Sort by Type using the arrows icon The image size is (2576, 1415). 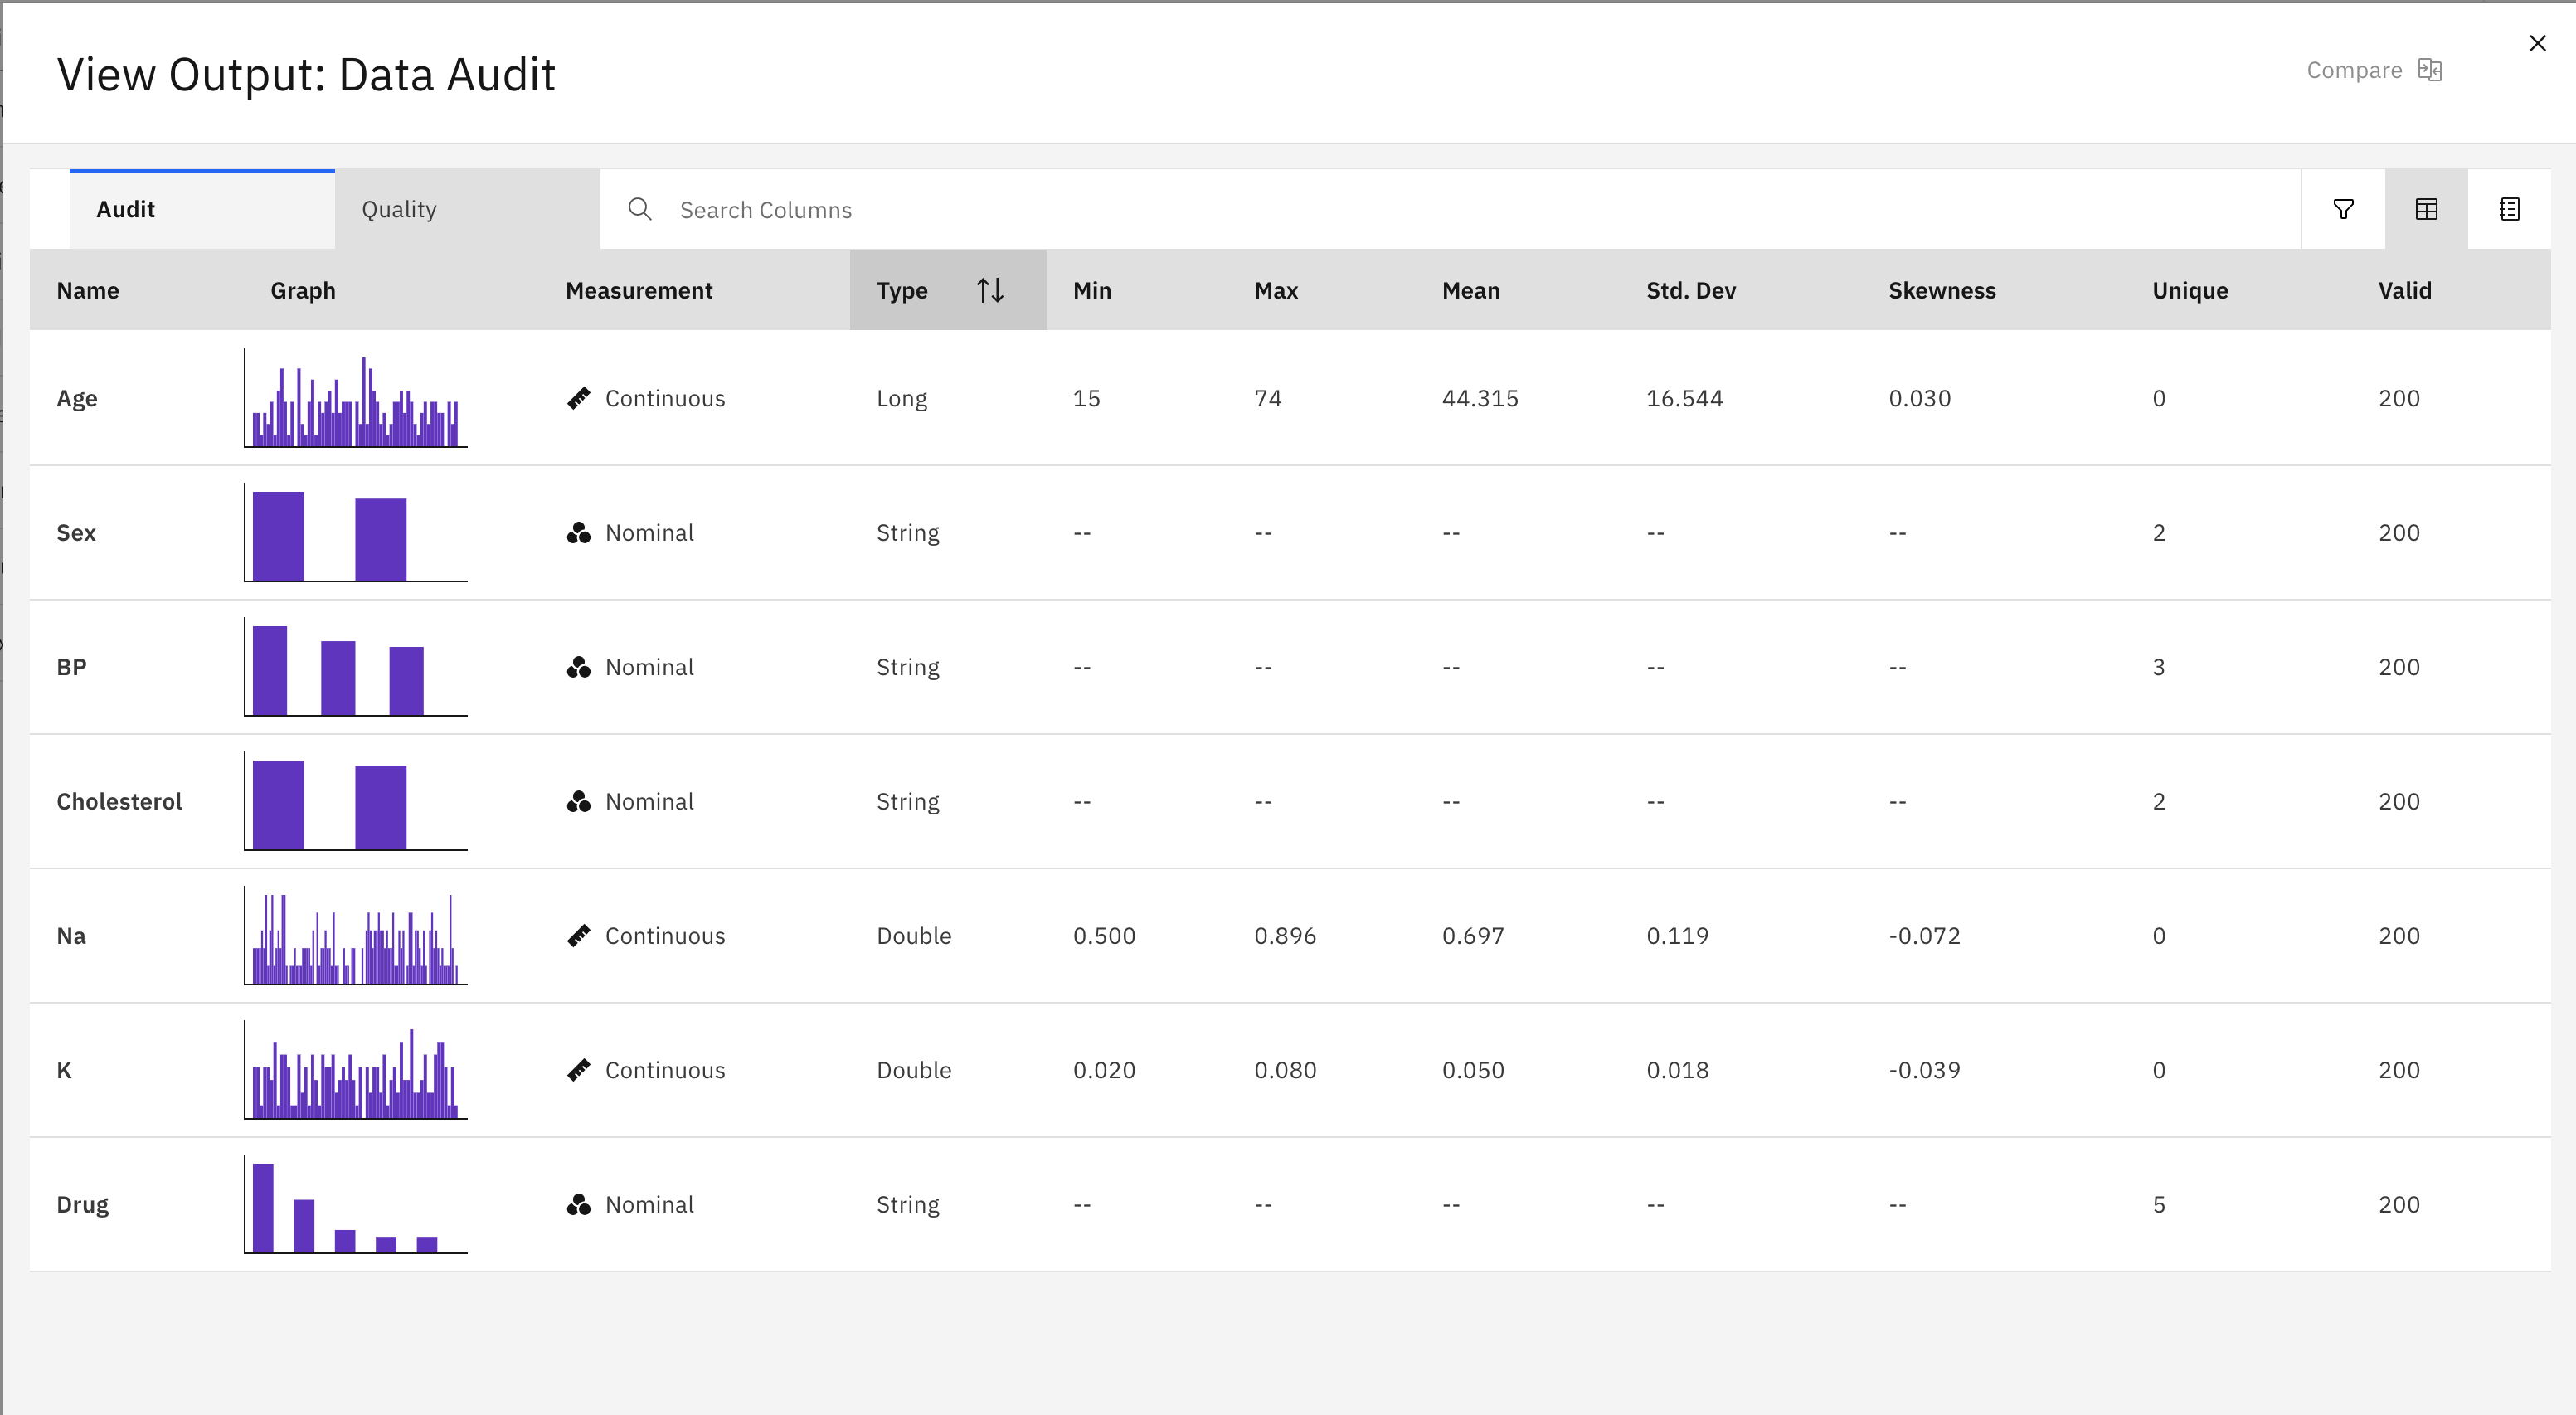(x=990, y=290)
